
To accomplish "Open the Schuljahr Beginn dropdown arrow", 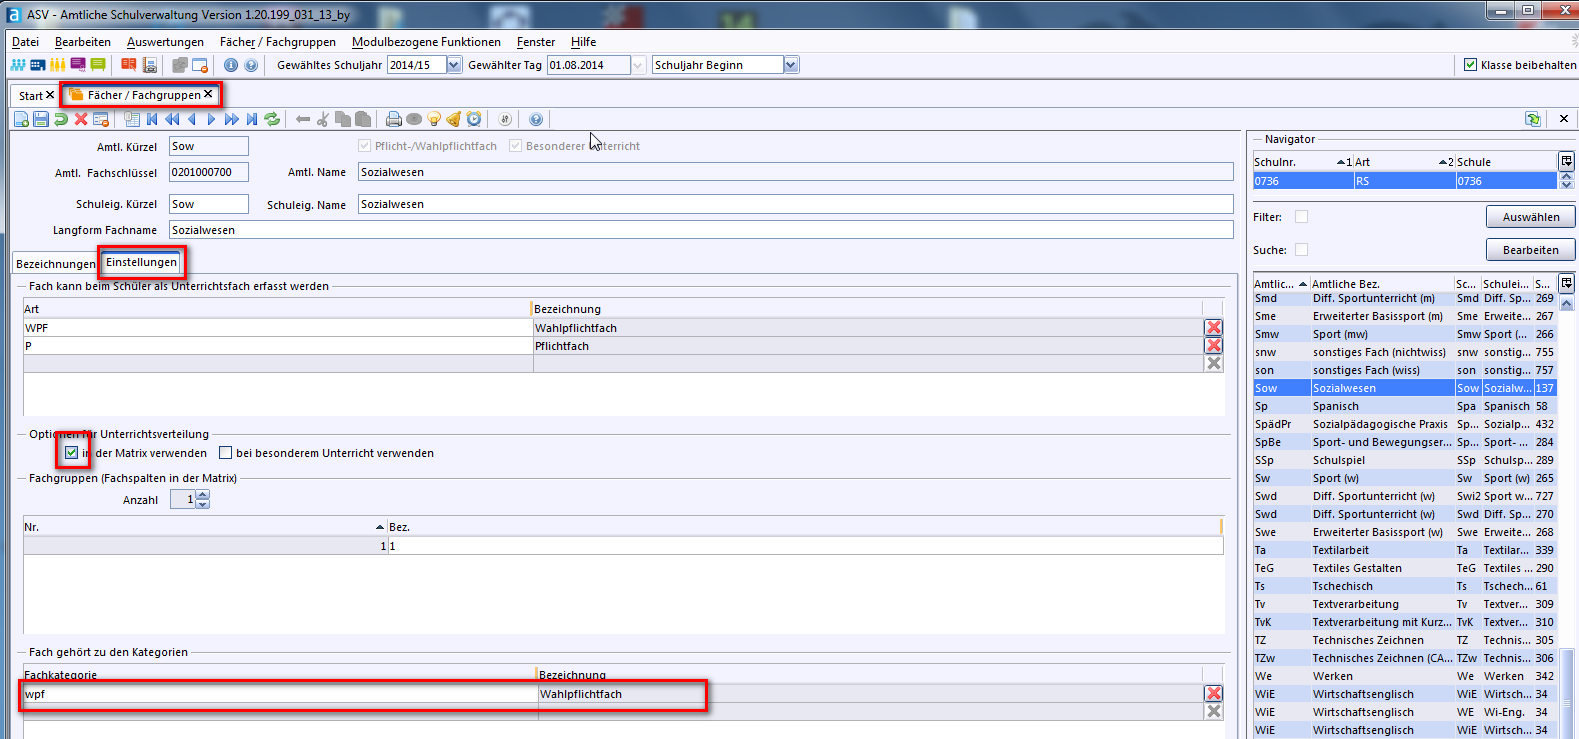I will pos(791,65).
